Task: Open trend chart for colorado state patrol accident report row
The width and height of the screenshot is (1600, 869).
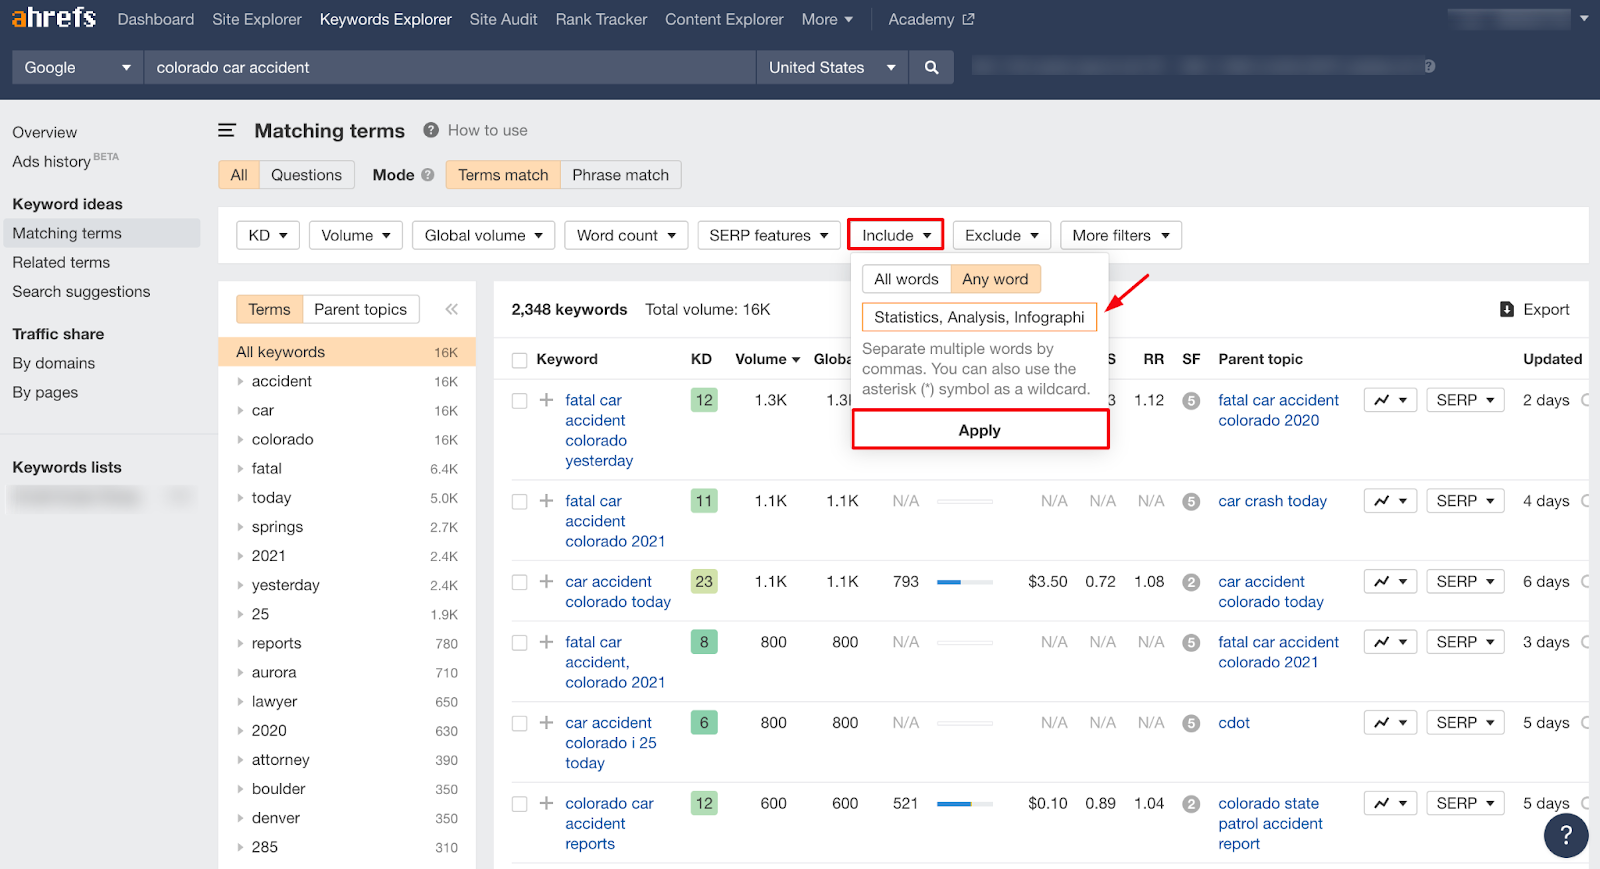Action: coord(1390,803)
